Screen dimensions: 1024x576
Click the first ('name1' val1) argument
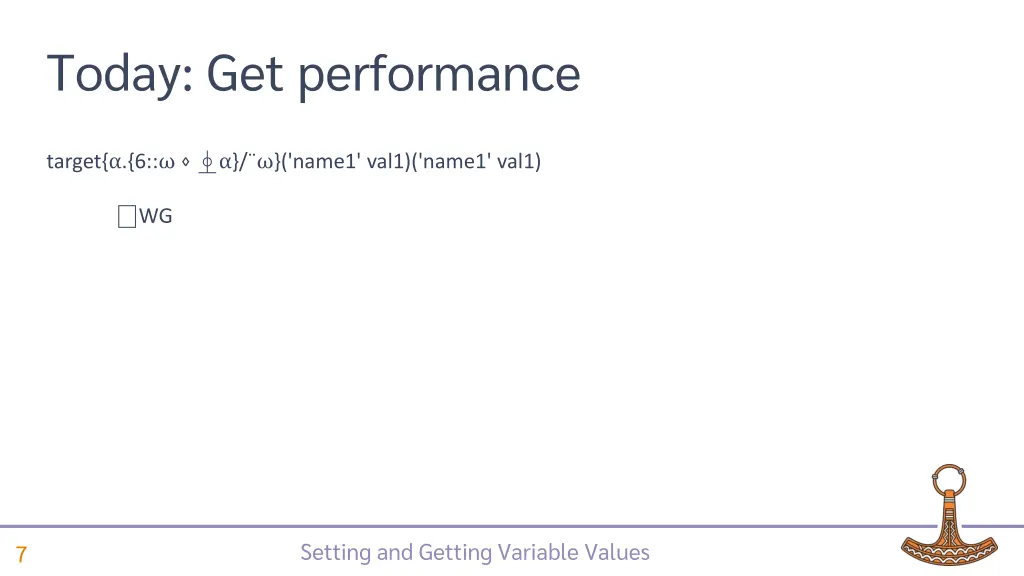(346, 161)
